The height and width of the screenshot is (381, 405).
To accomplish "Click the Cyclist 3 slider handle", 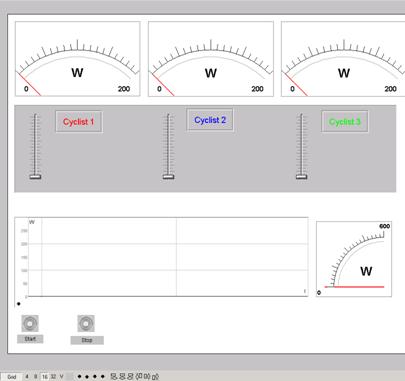I will [x=302, y=177].
